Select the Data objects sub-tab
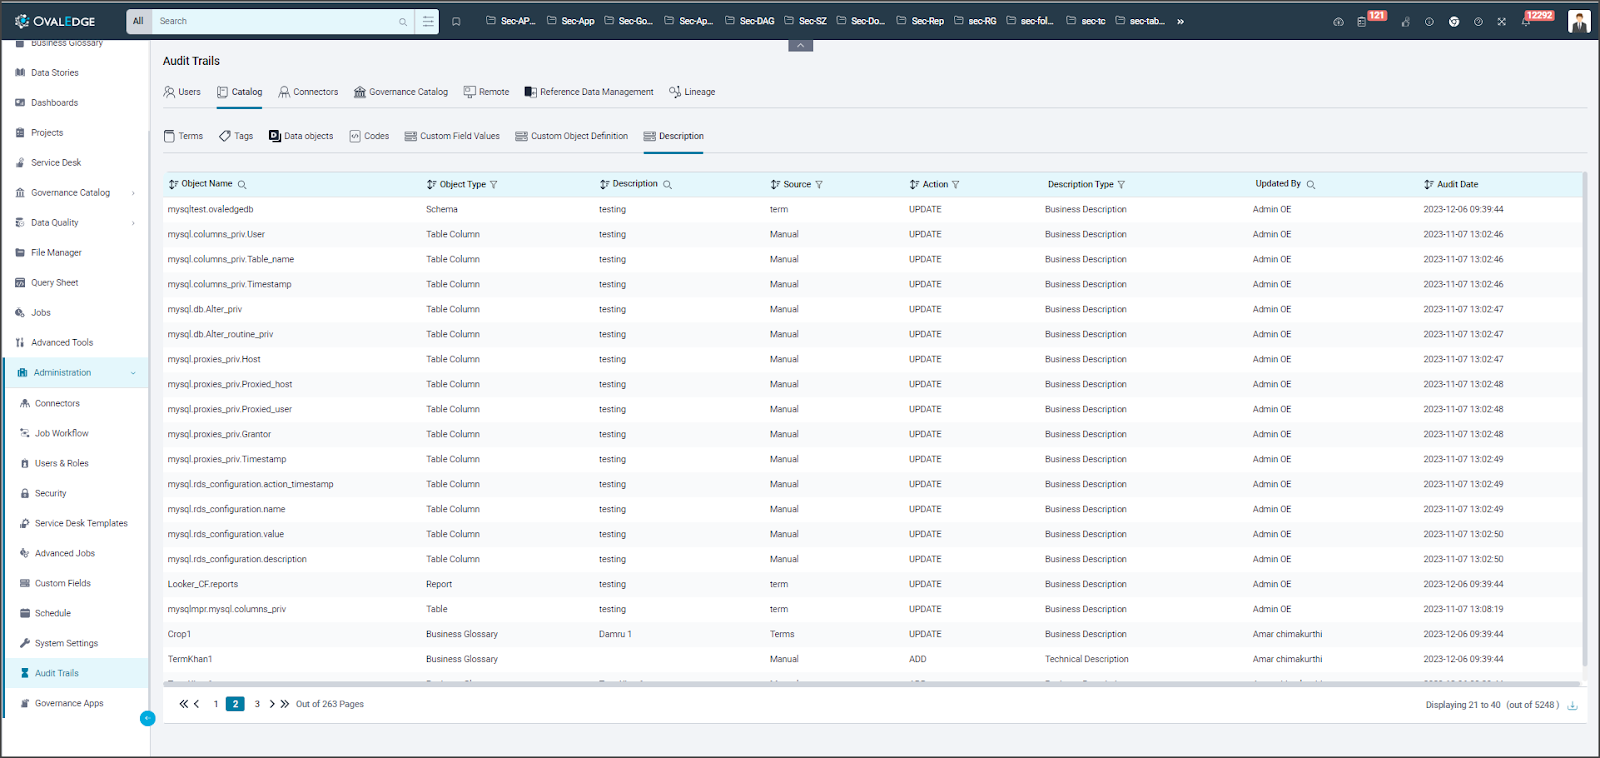The width and height of the screenshot is (1600, 758). coord(301,136)
